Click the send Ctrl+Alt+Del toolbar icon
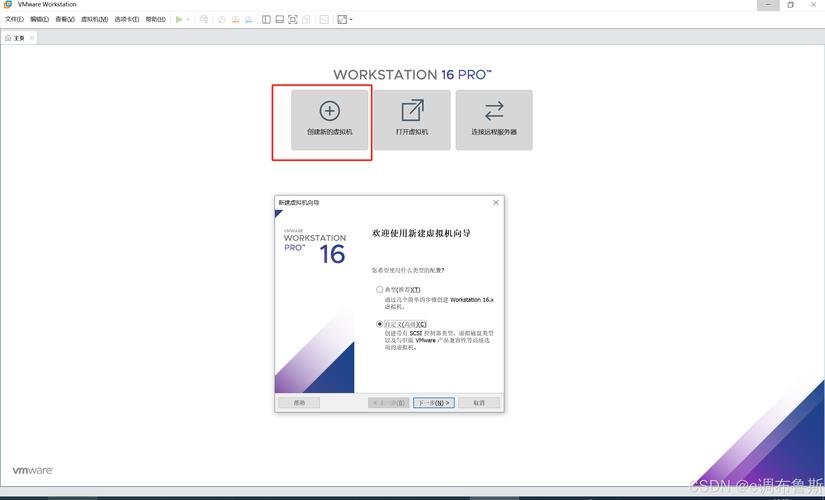 (204, 19)
